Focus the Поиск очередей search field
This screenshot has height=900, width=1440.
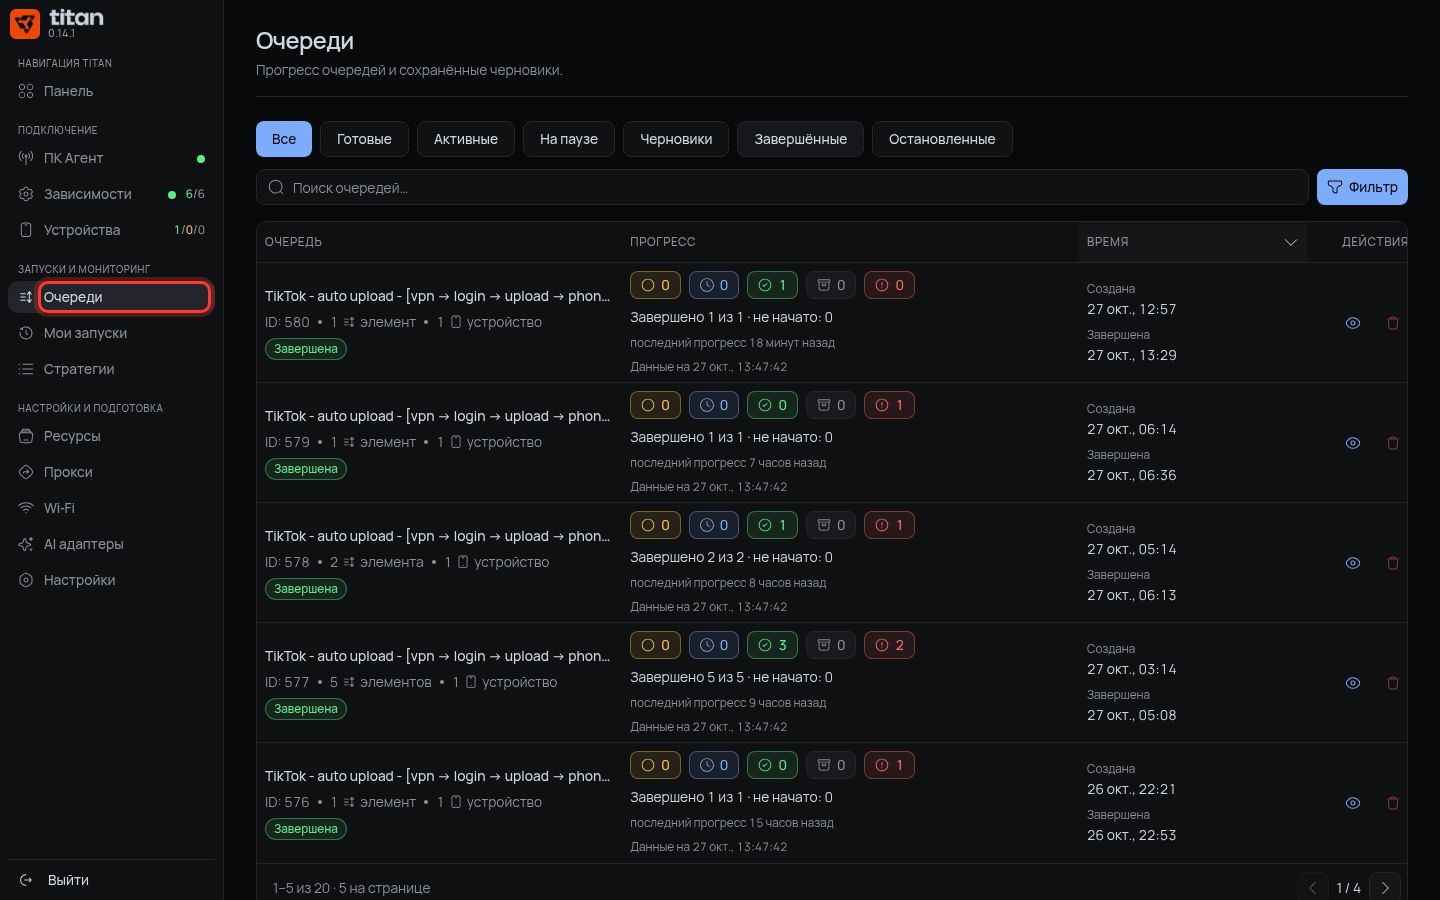point(782,187)
